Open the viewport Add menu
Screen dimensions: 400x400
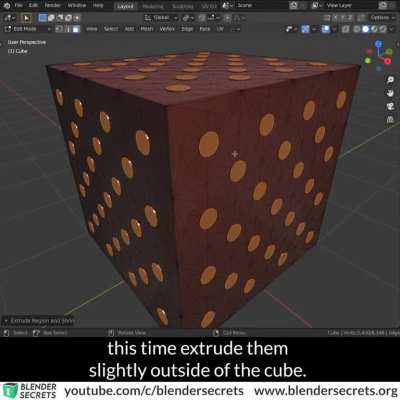(129, 29)
